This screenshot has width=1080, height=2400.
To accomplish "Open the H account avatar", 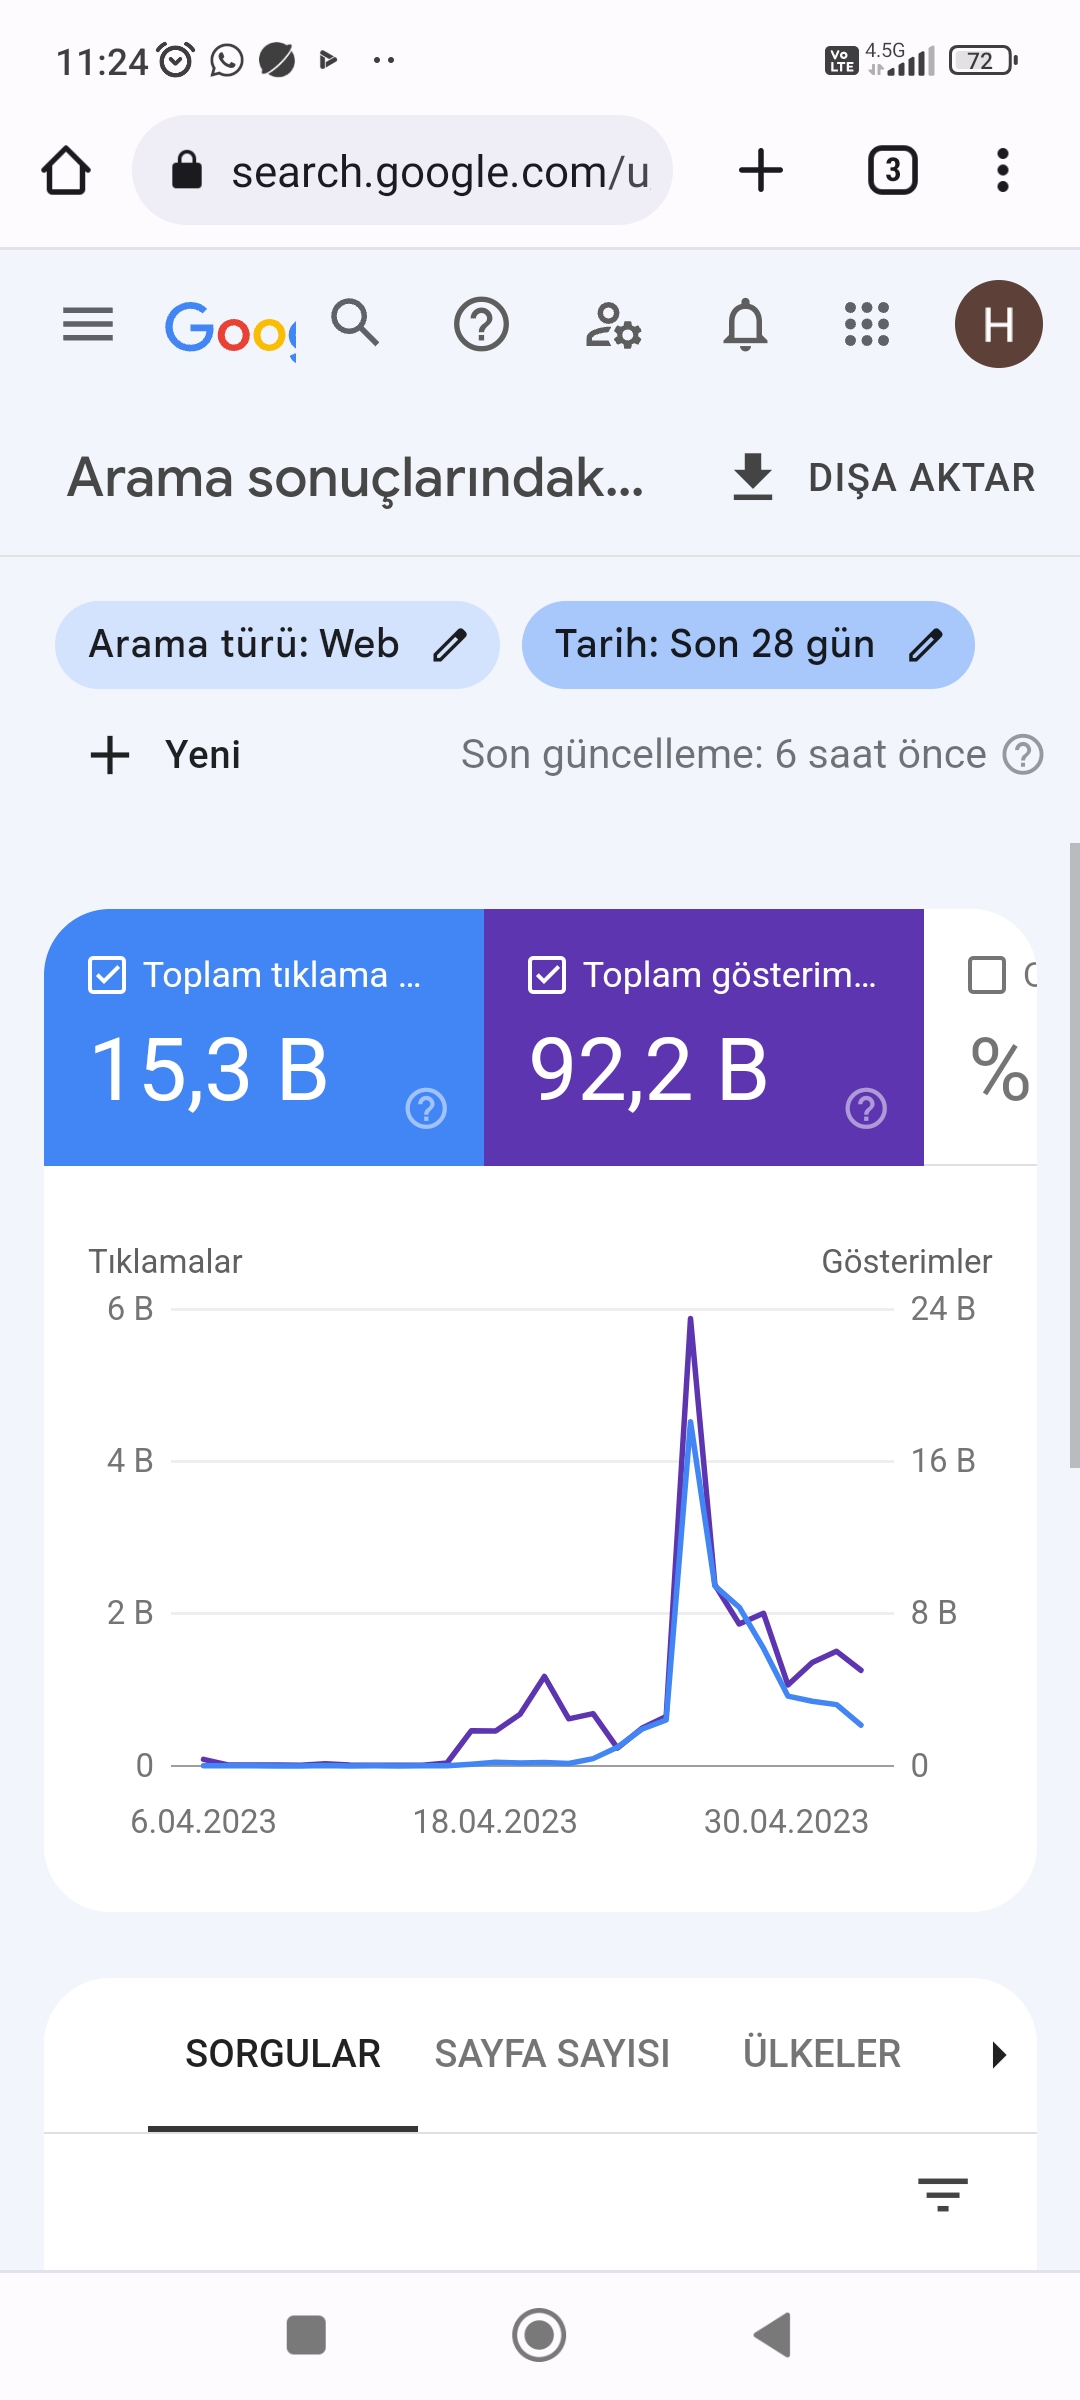I will point(998,324).
